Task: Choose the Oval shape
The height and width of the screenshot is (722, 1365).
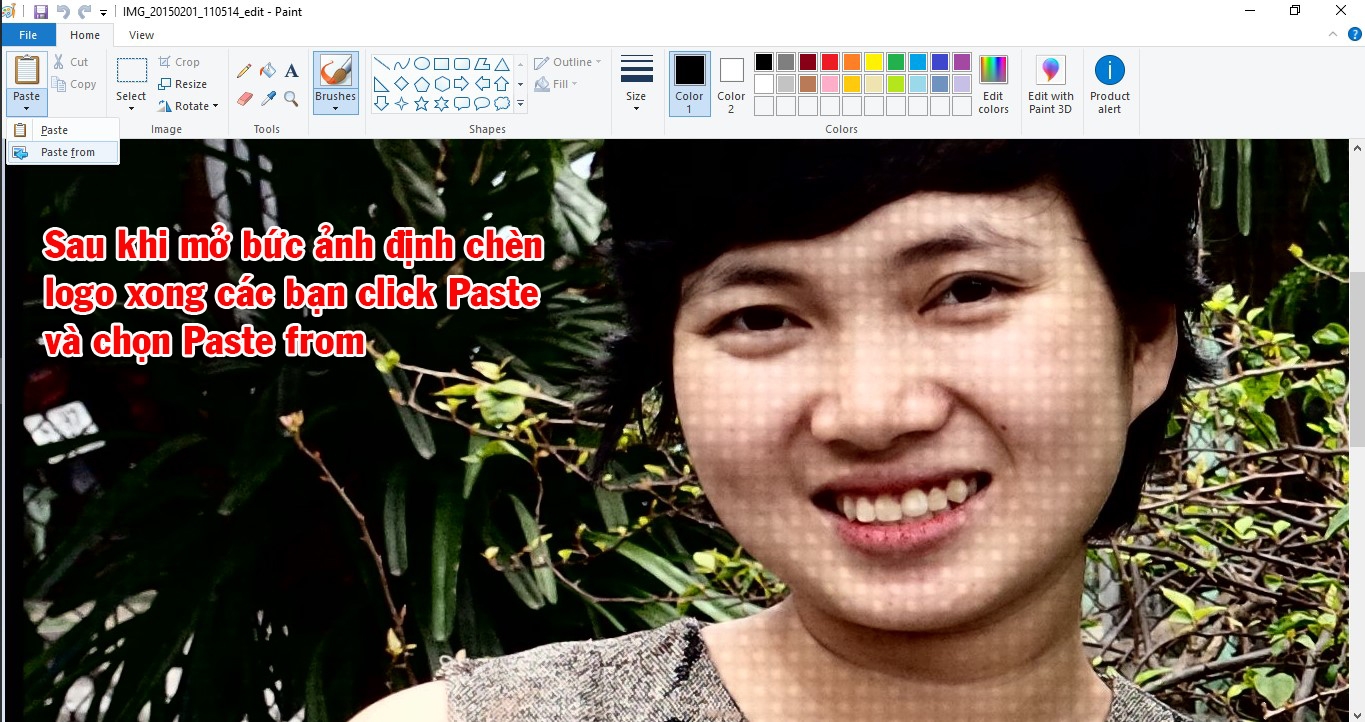Action: click(x=421, y=64)
